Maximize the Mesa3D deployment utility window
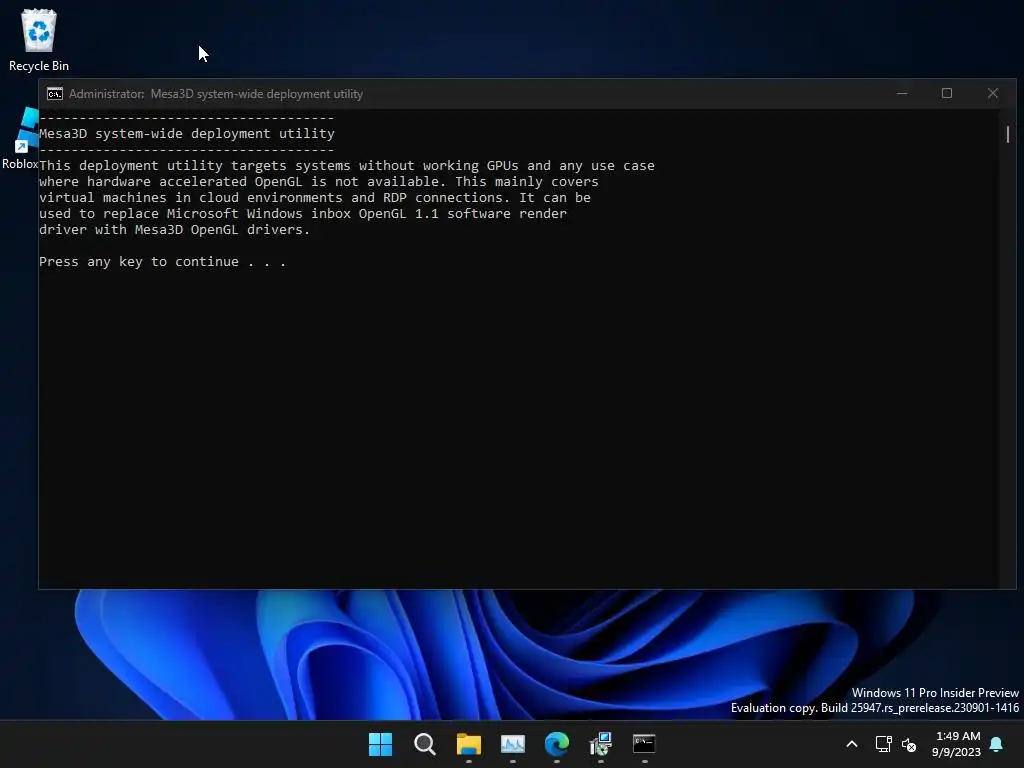The image size is (1024, 768). [x=947, y=94]
